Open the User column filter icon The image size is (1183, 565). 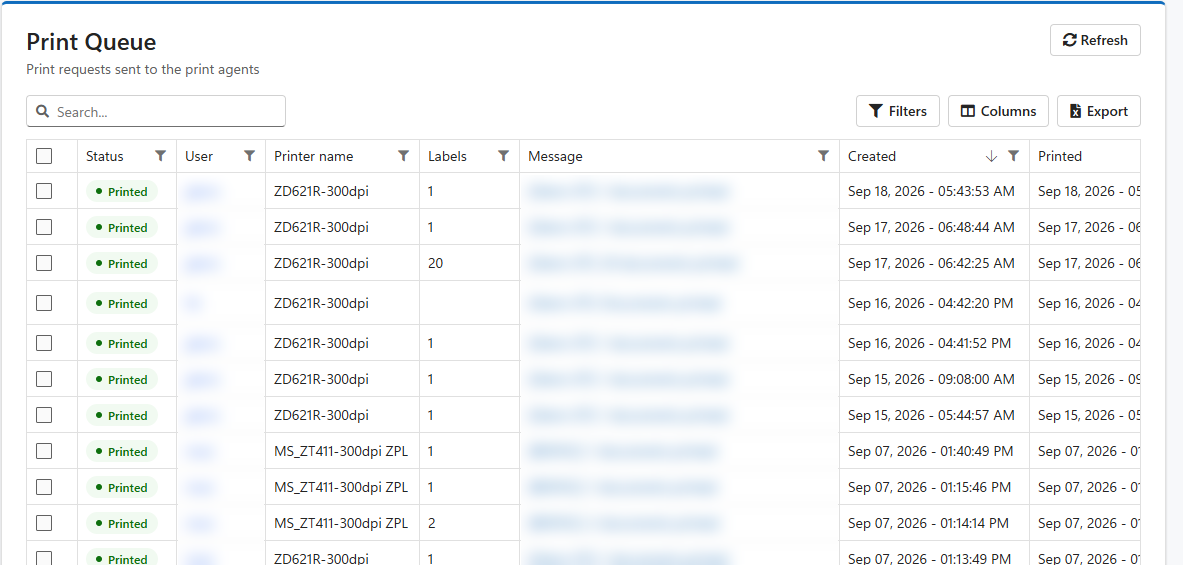point(250,156)
